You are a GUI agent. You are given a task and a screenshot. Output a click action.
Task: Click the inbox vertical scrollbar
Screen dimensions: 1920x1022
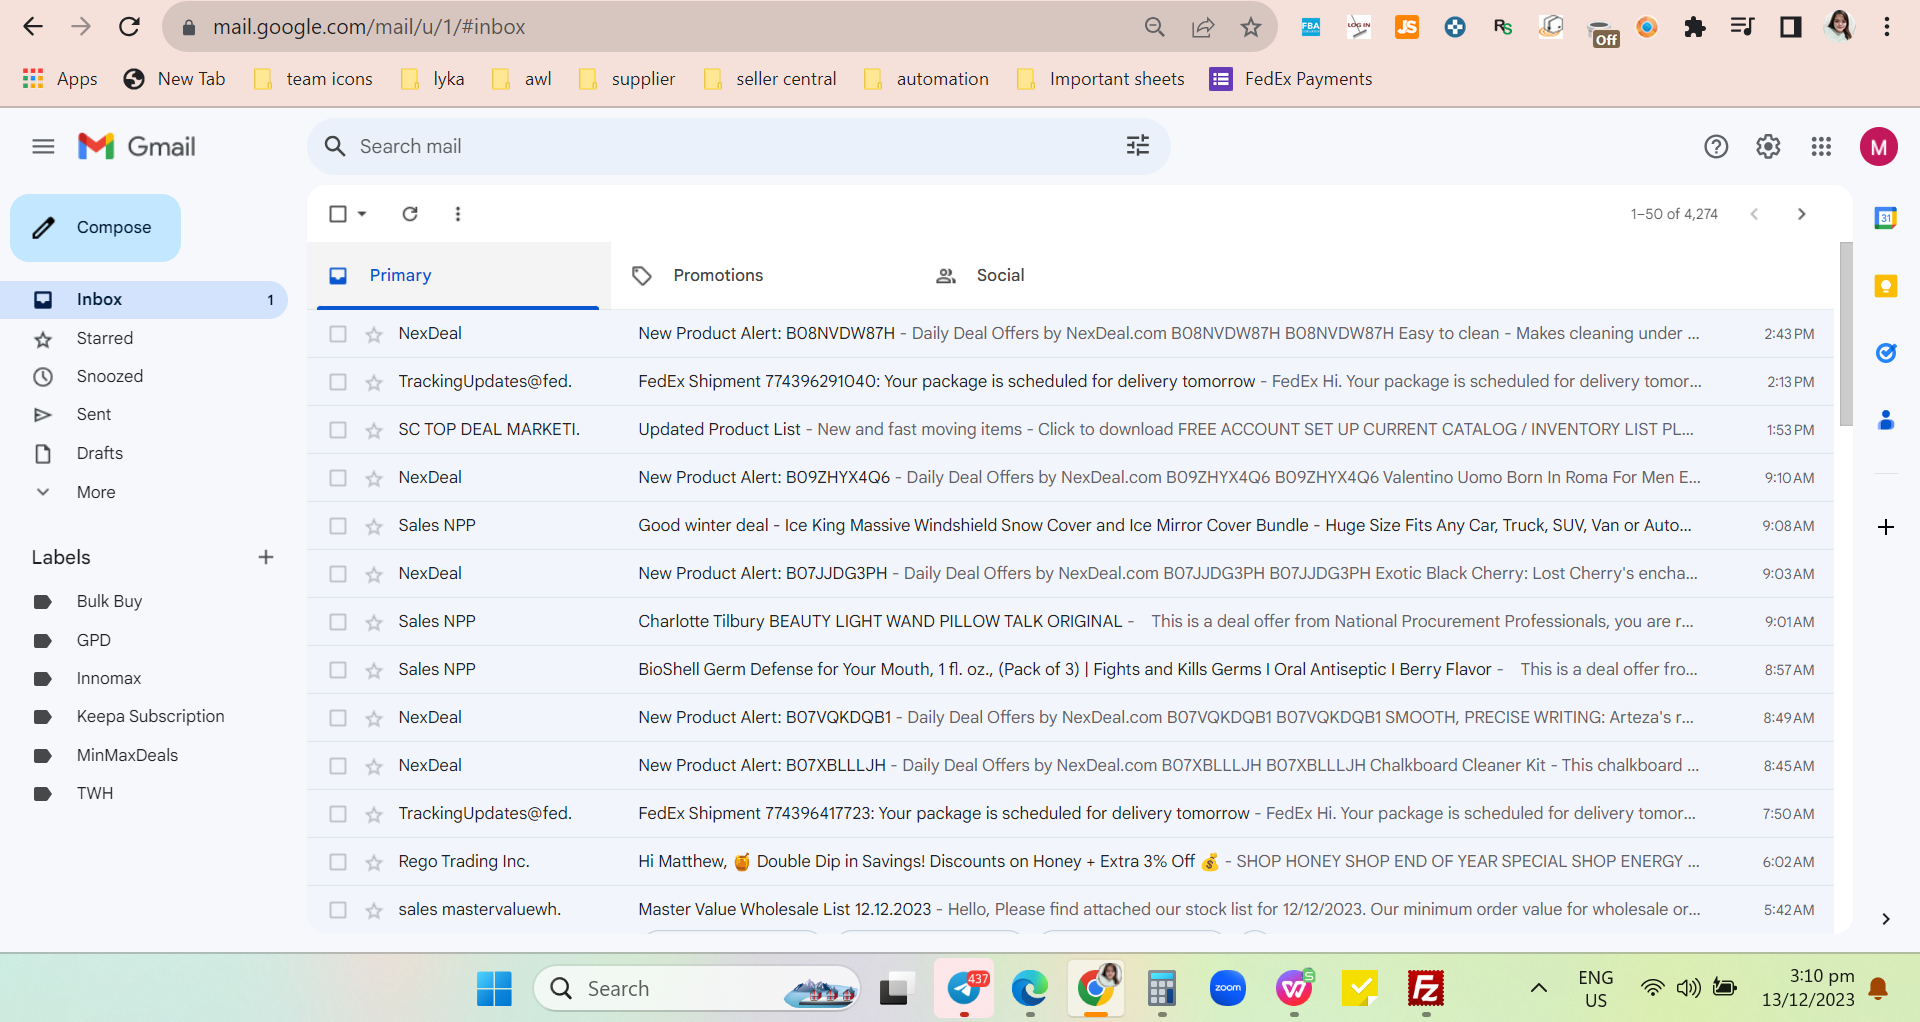coord(1846,335)
